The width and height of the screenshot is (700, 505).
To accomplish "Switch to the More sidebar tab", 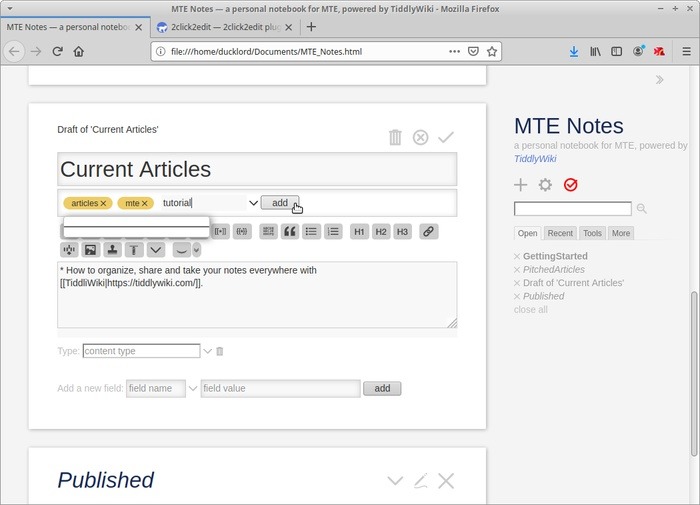I will (621, 233).
